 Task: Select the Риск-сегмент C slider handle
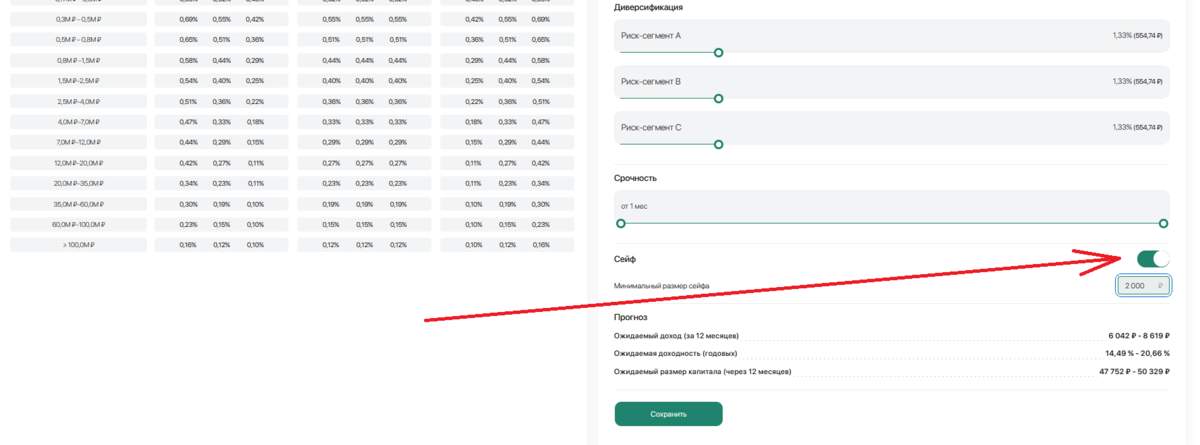pyautogui.click(x=718, y=145)
